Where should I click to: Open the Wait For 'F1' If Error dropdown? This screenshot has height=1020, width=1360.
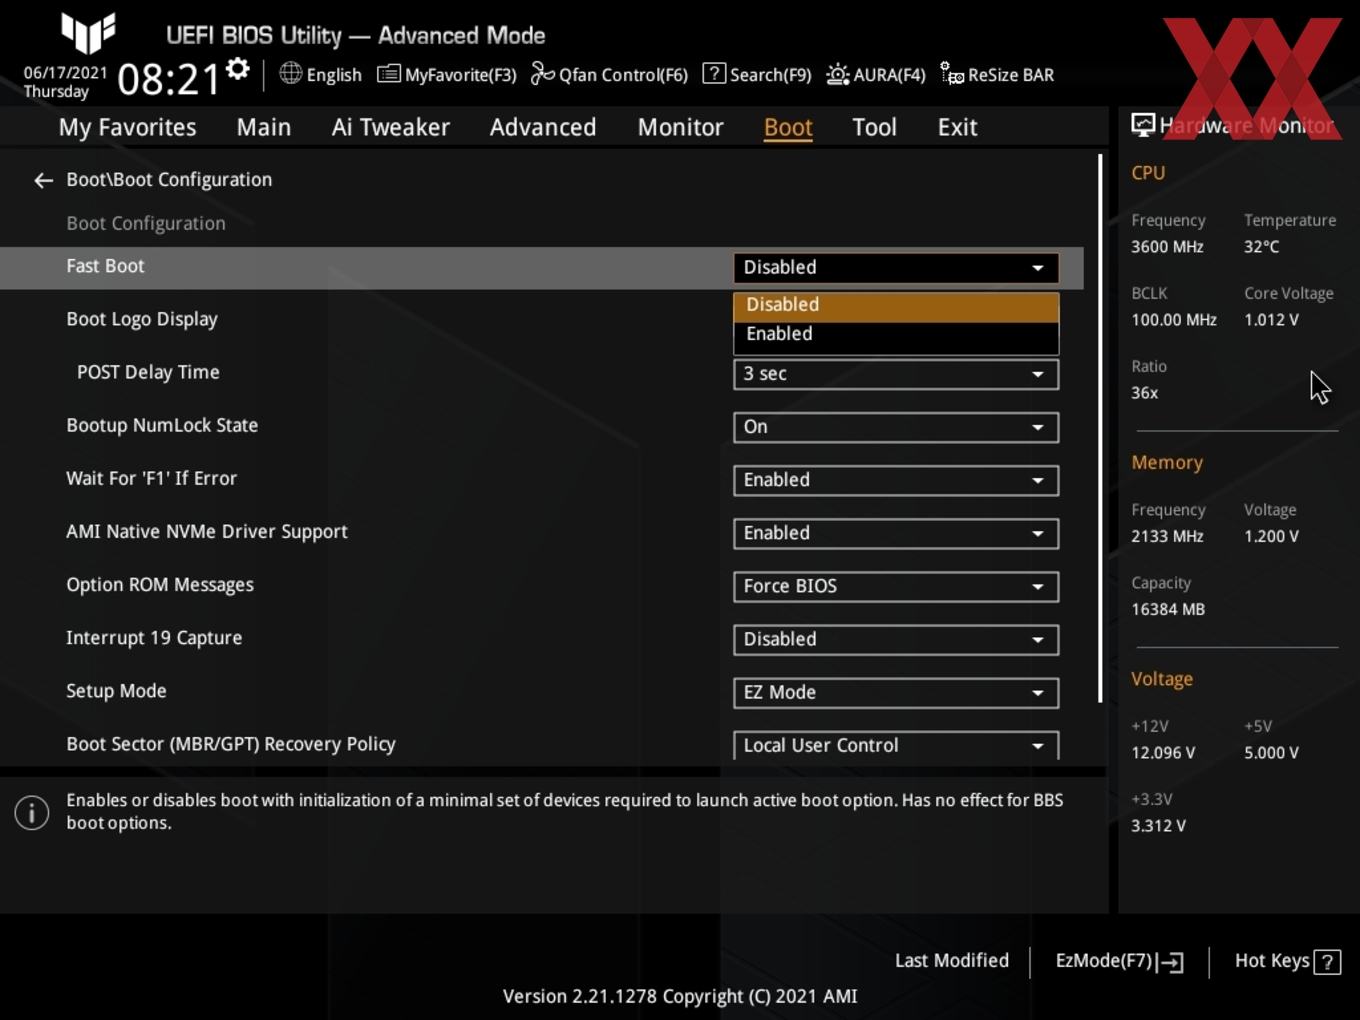point(896,480)
